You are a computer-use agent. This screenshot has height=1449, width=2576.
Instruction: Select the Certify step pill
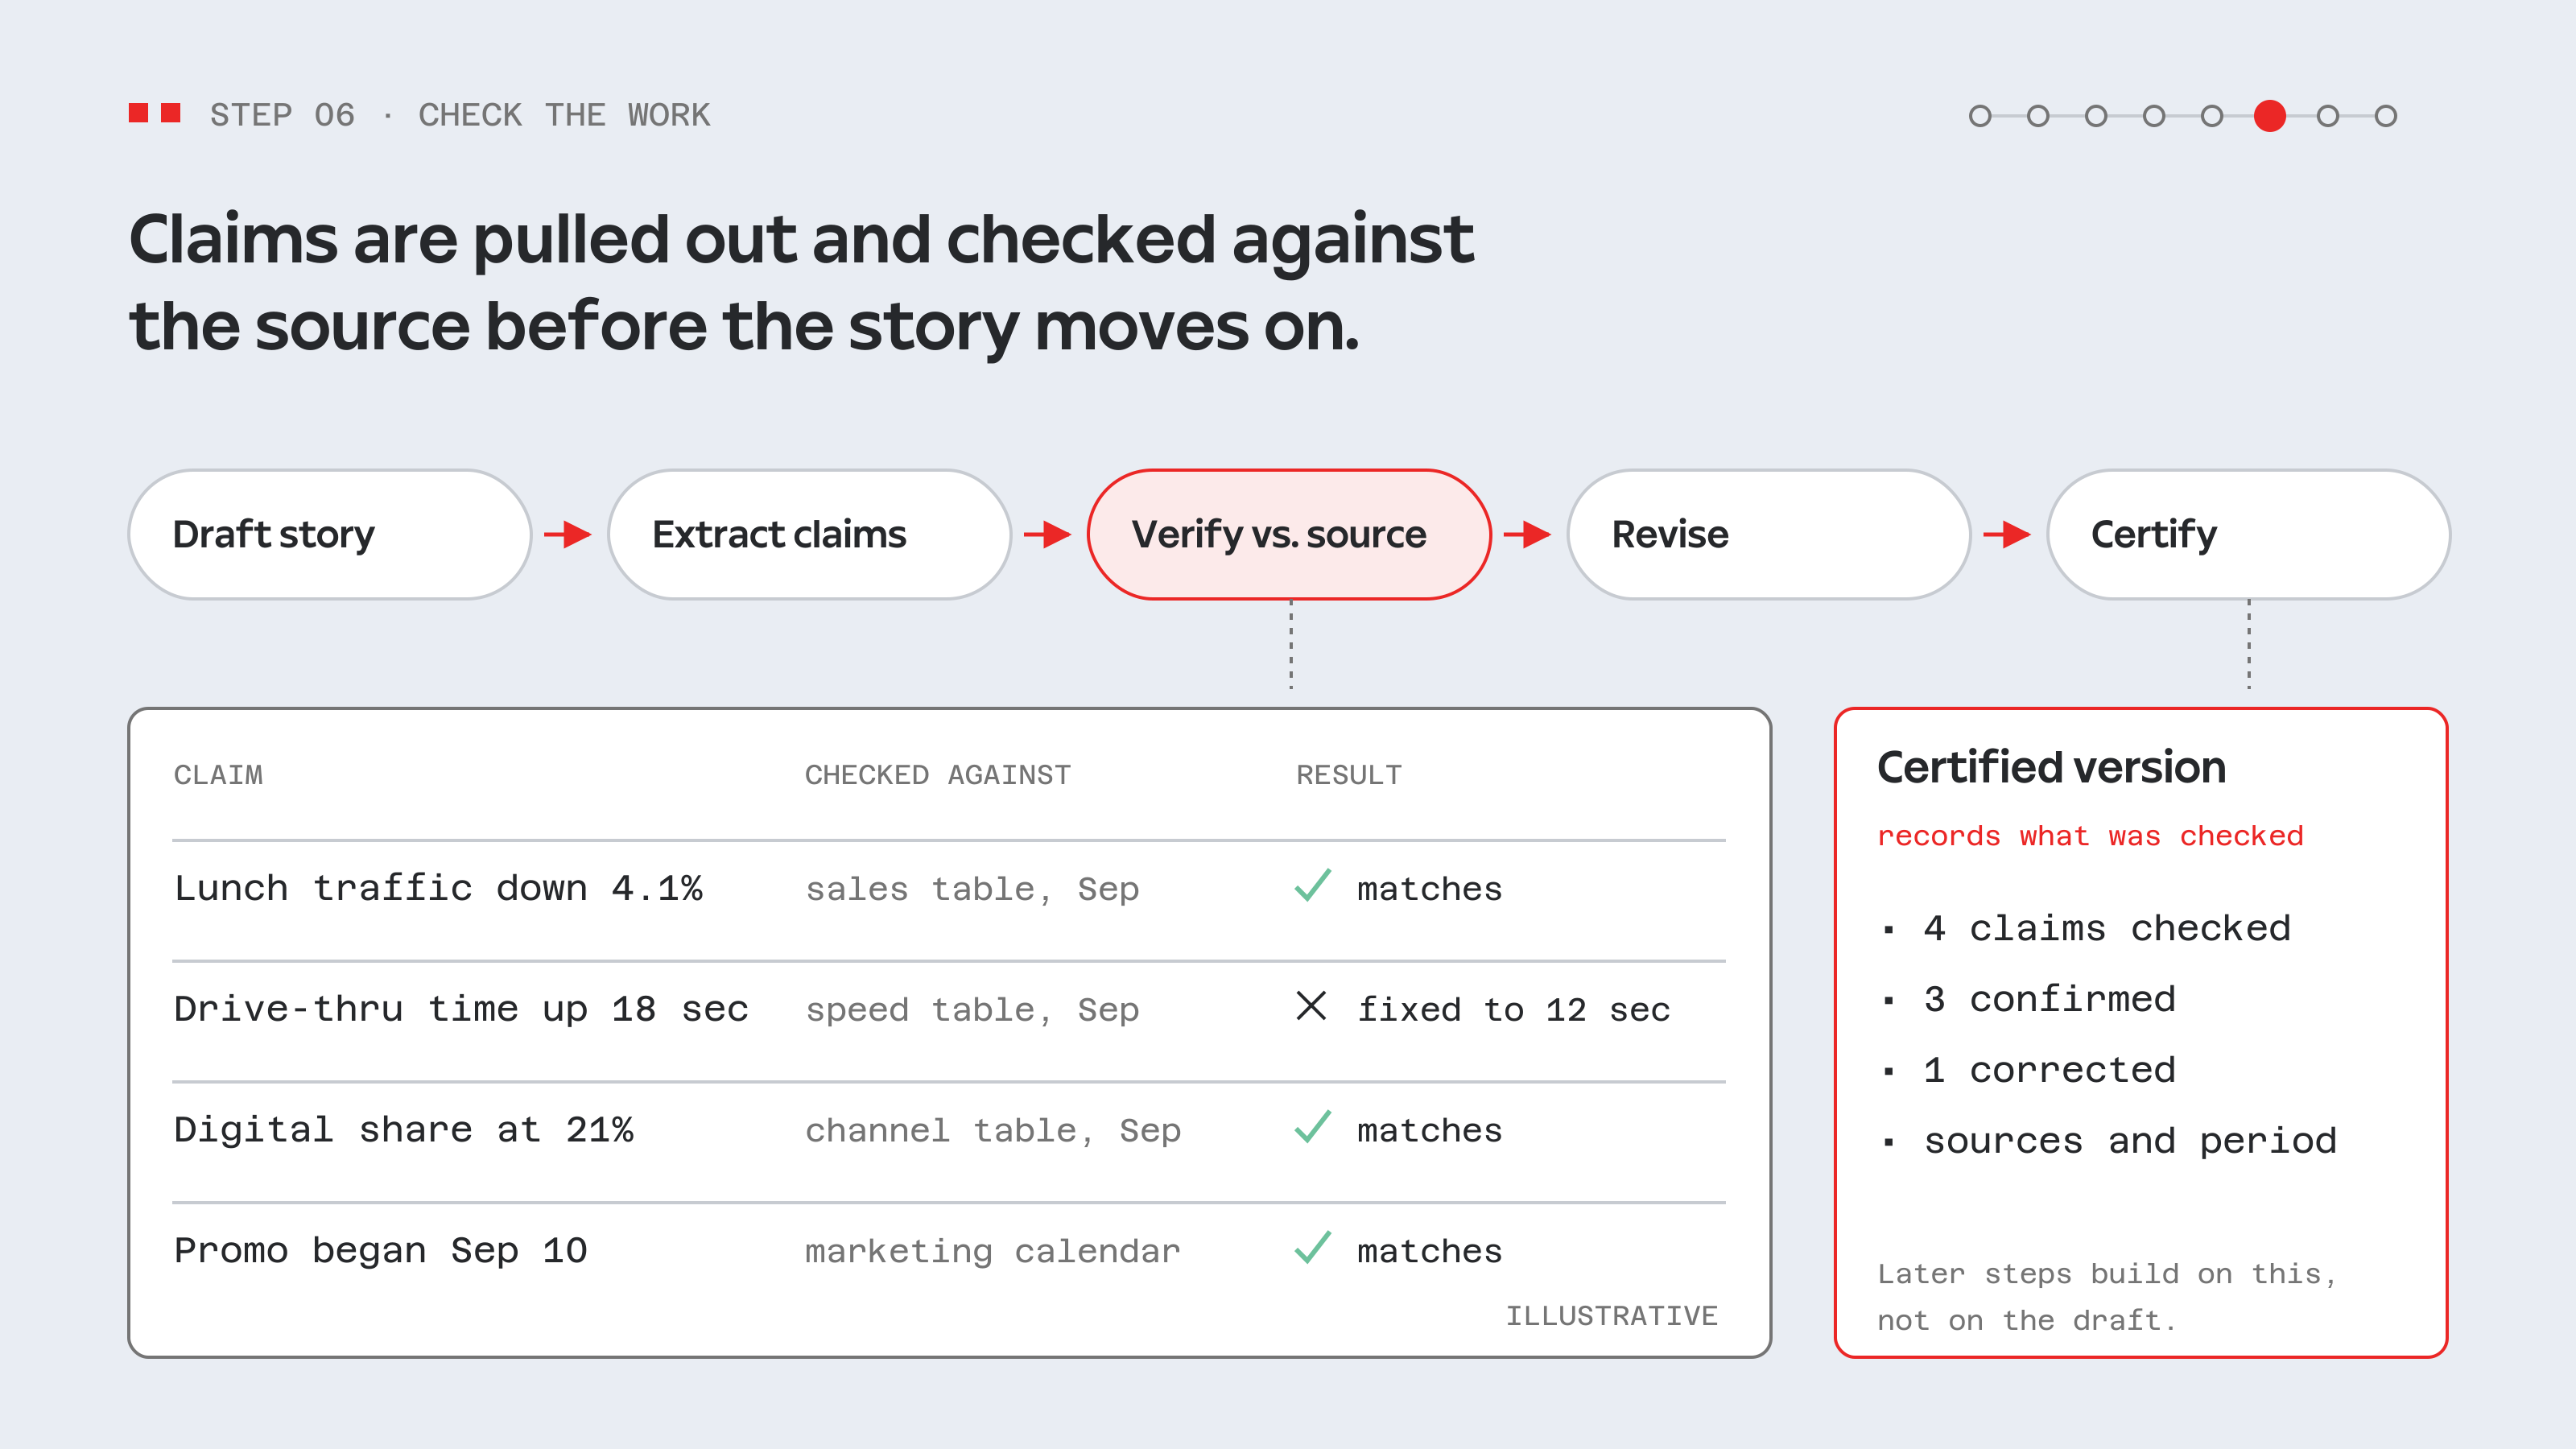tap(2248, 534)
